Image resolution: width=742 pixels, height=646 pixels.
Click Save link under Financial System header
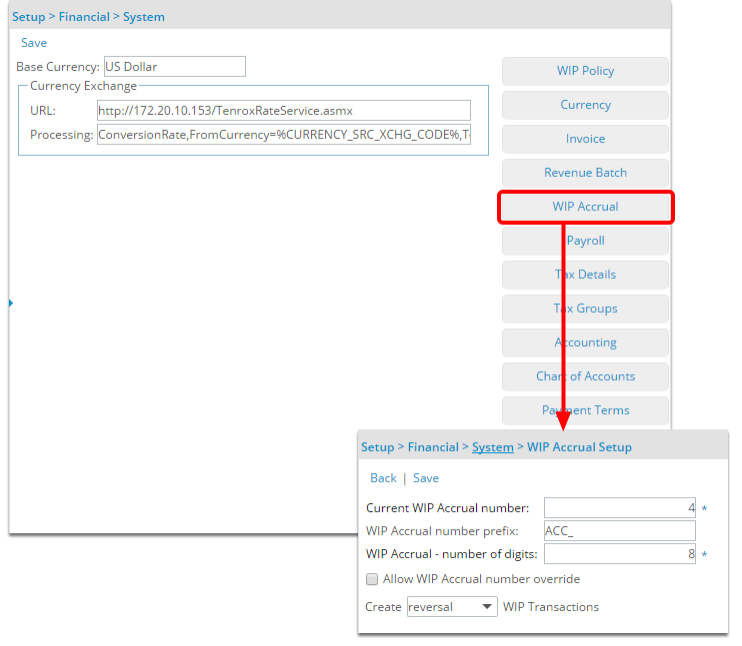(x=34, y=43)
